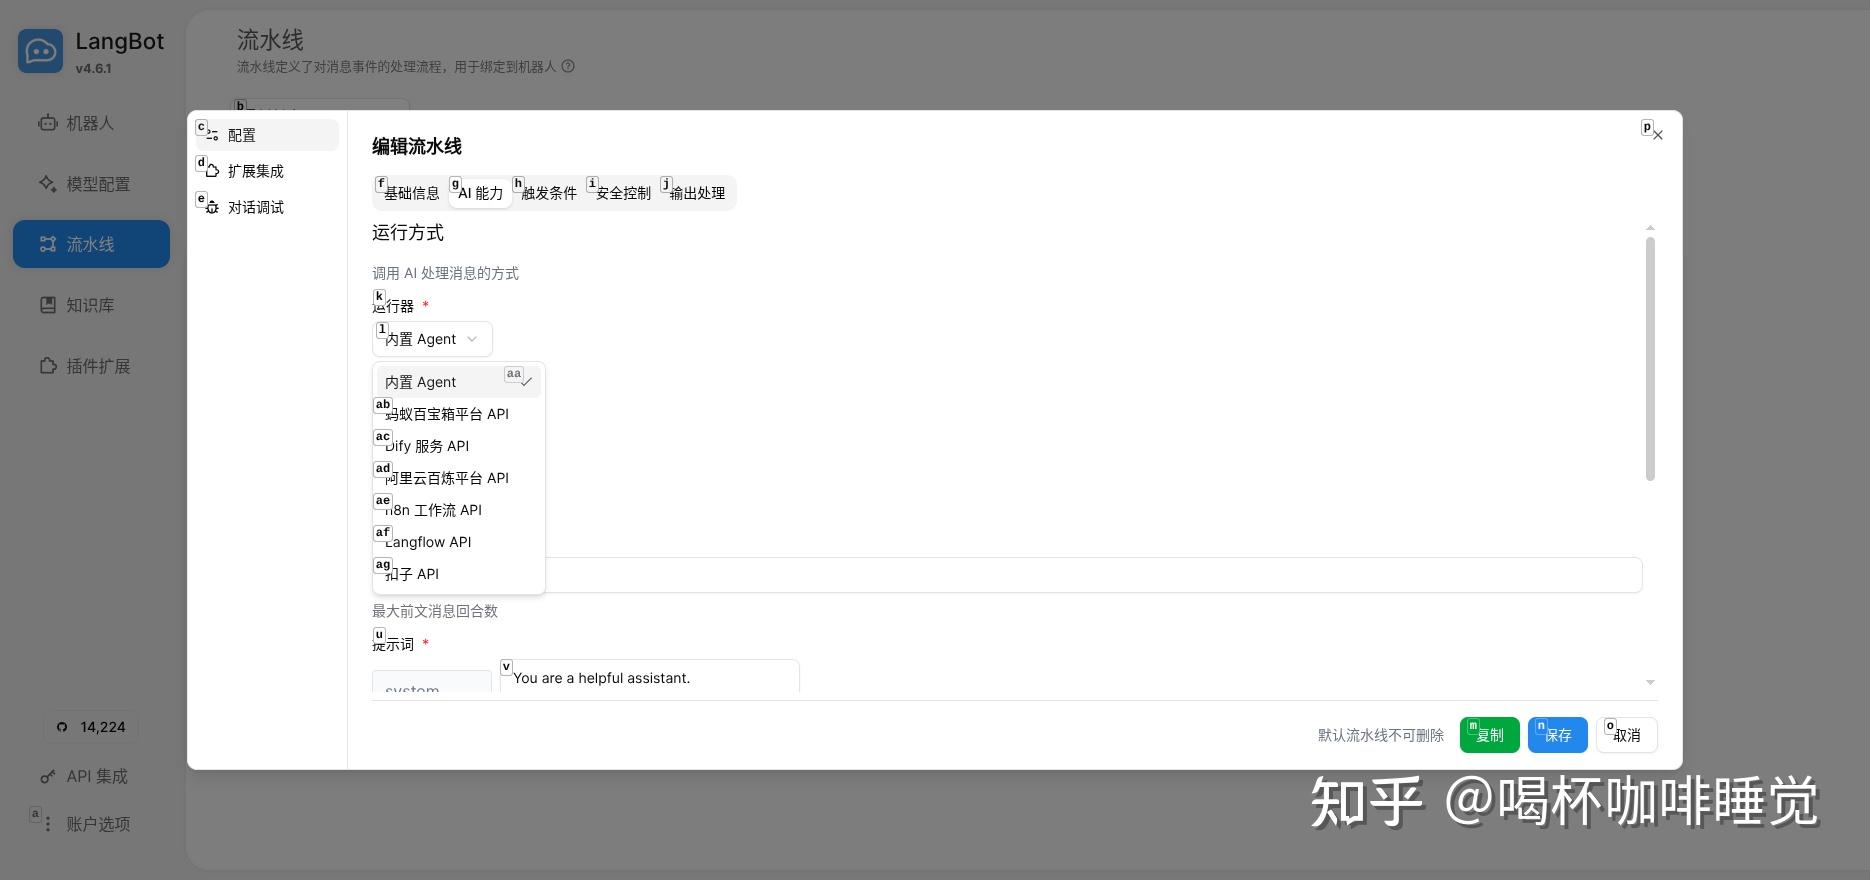Click the scrollbar down arrow in dialog

coord(1650,682)
